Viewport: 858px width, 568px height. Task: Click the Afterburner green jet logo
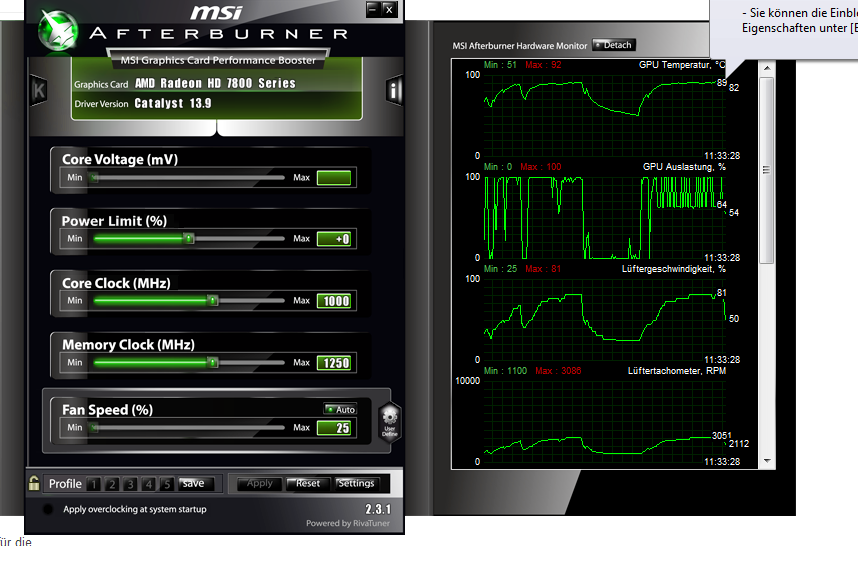(x=58, y=32)
